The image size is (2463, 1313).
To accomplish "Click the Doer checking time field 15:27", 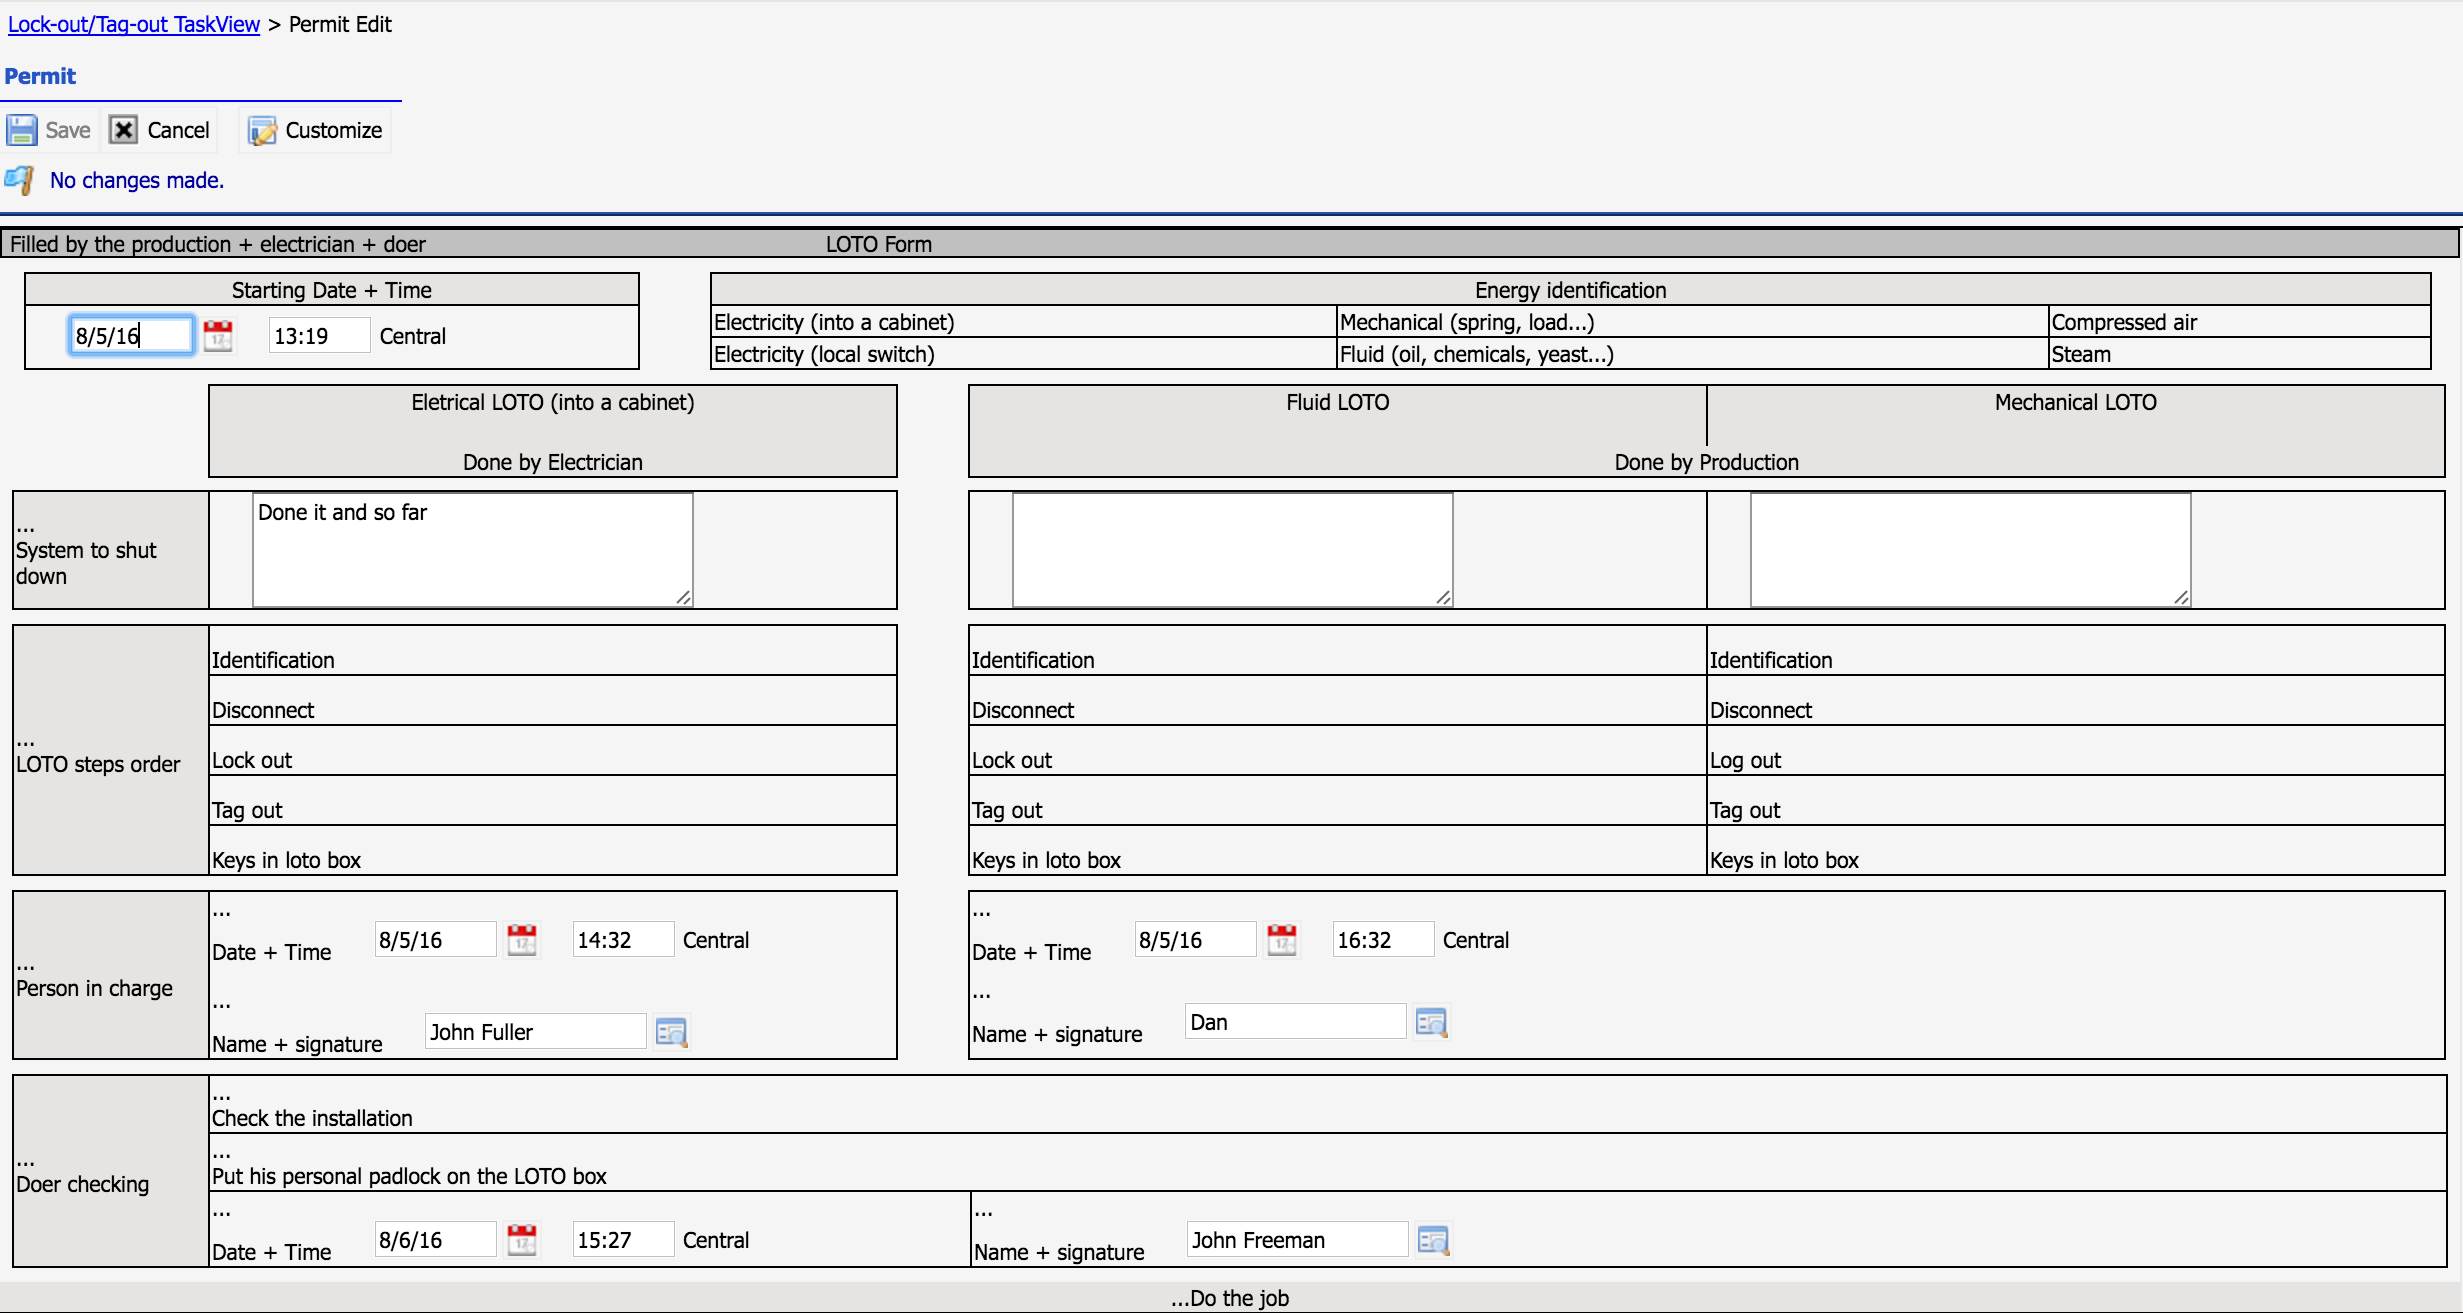I will click(x=622, y=1240).
